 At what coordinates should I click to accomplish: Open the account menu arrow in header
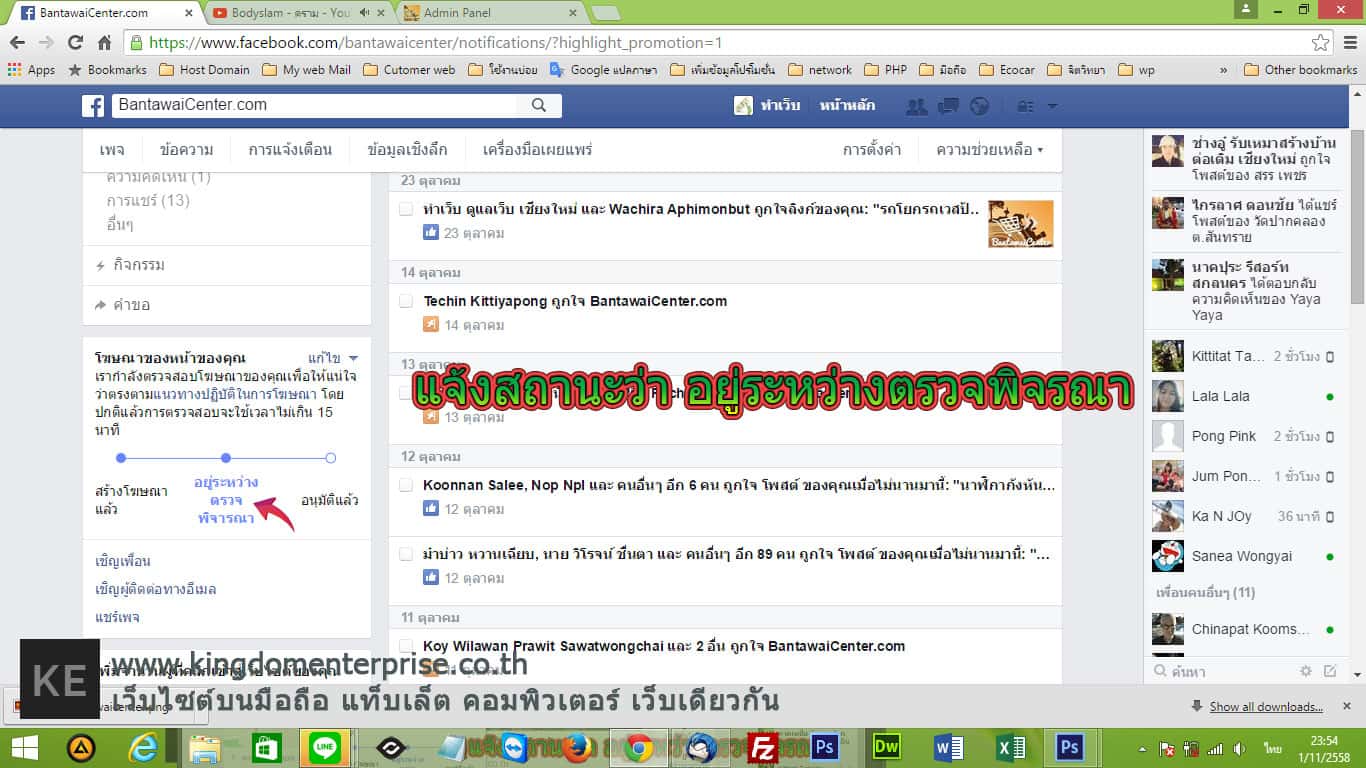(1052, 106)
